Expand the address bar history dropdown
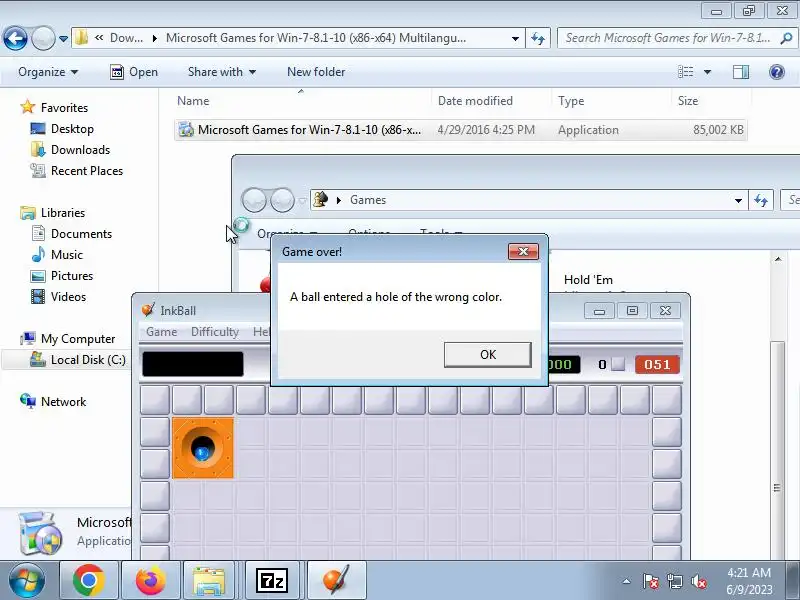Viewport: 800px width, 600px height. pos(515,38)
